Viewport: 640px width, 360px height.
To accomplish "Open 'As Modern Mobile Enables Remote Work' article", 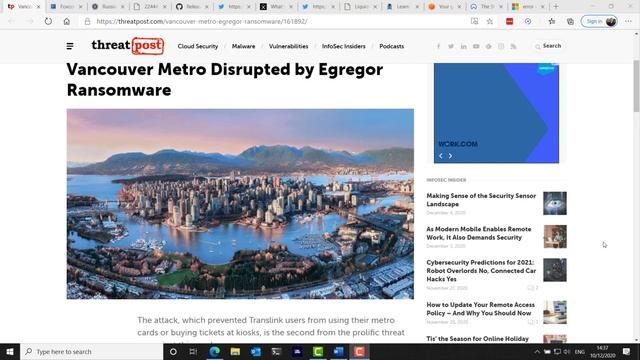I will 479,233.
